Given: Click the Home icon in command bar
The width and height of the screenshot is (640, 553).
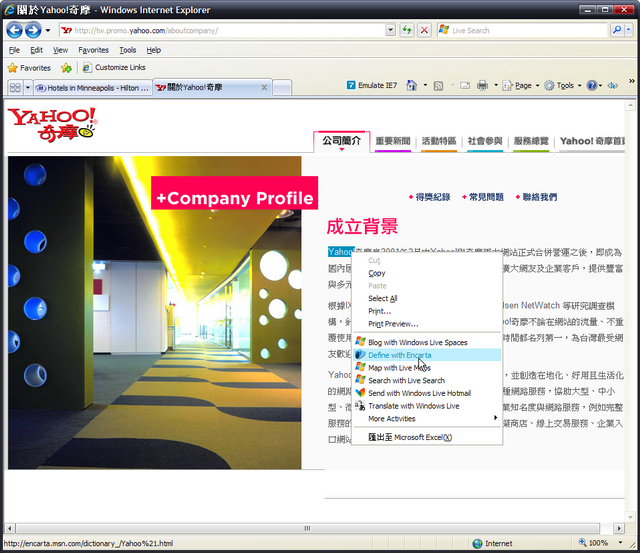Looking at the screenshot, I should point(411,85).
